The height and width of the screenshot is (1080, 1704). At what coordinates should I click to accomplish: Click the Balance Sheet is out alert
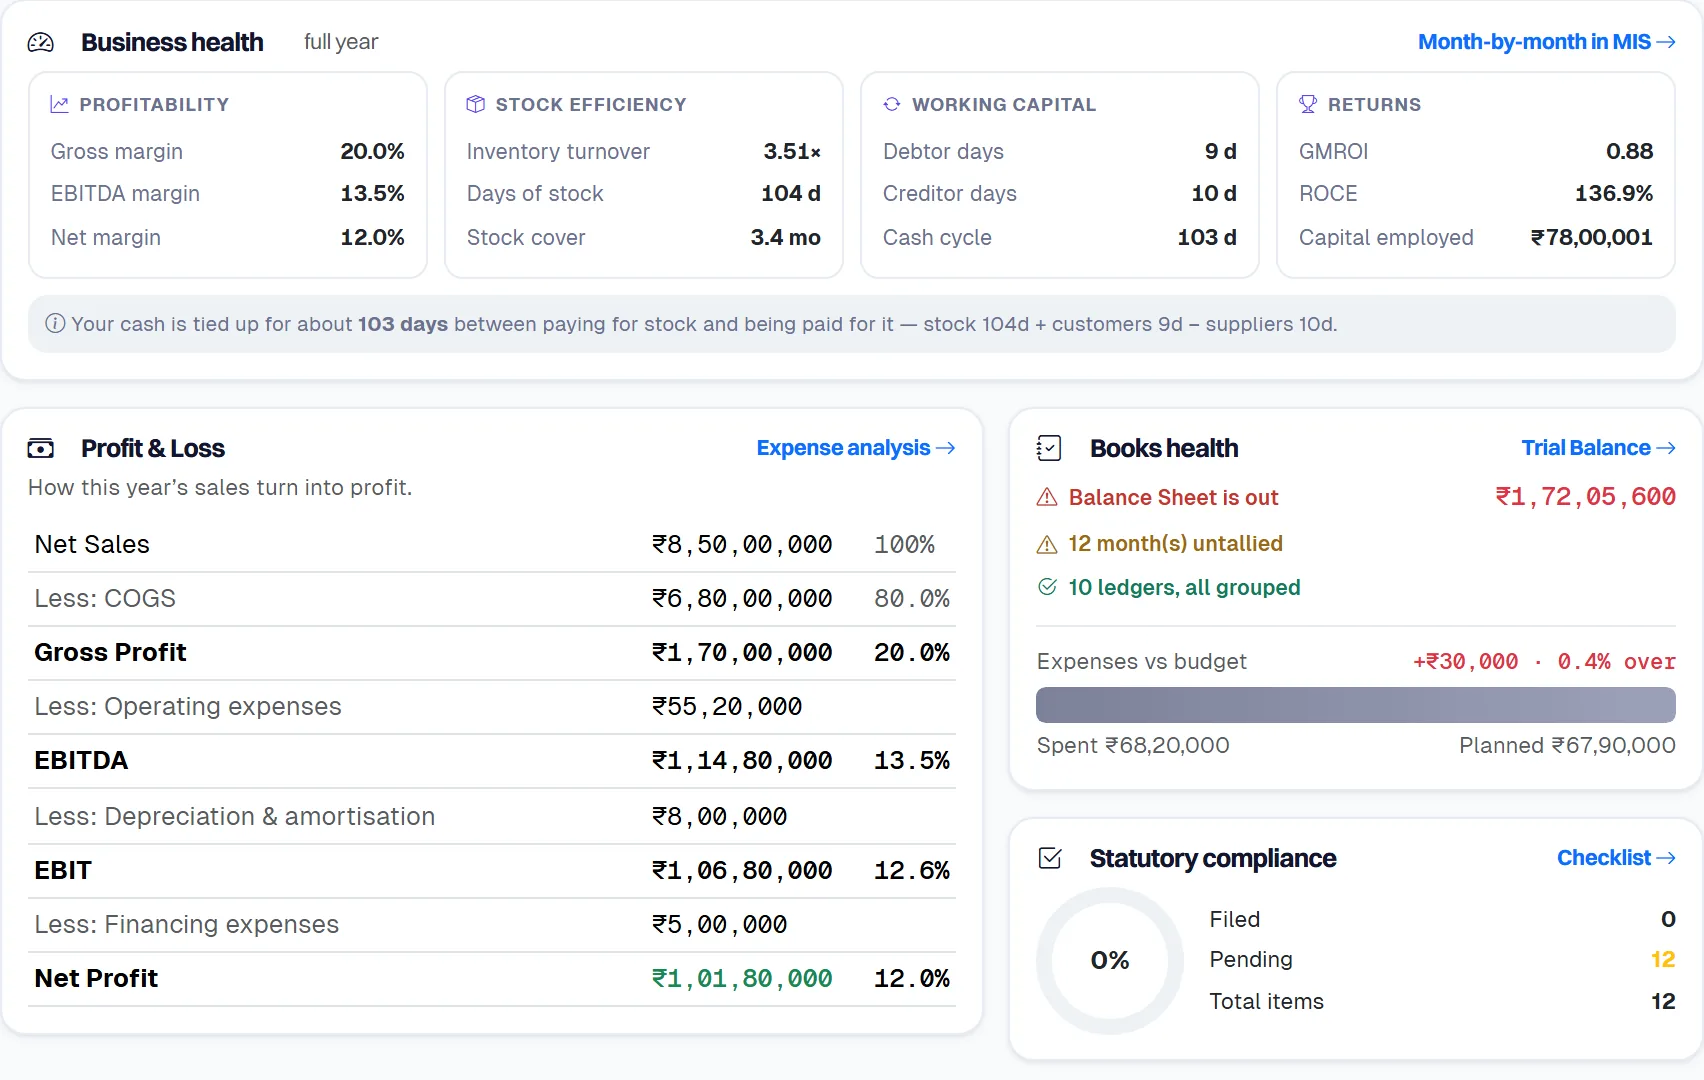[1173, 497]
